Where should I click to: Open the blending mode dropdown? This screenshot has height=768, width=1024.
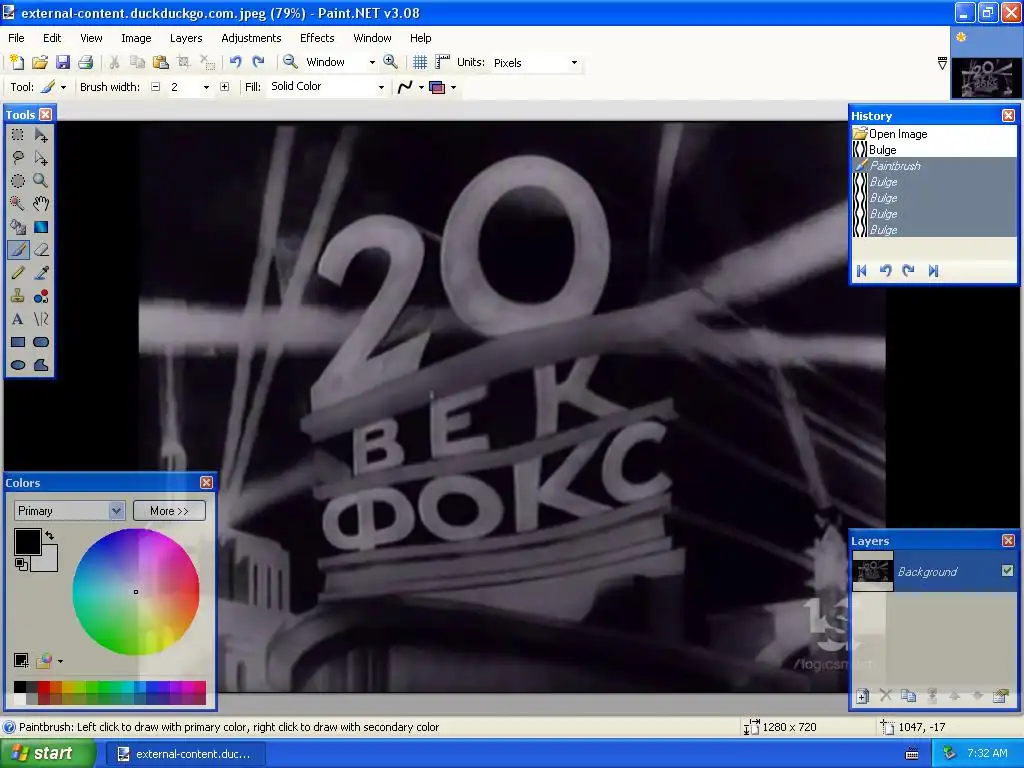click(453, 87)
